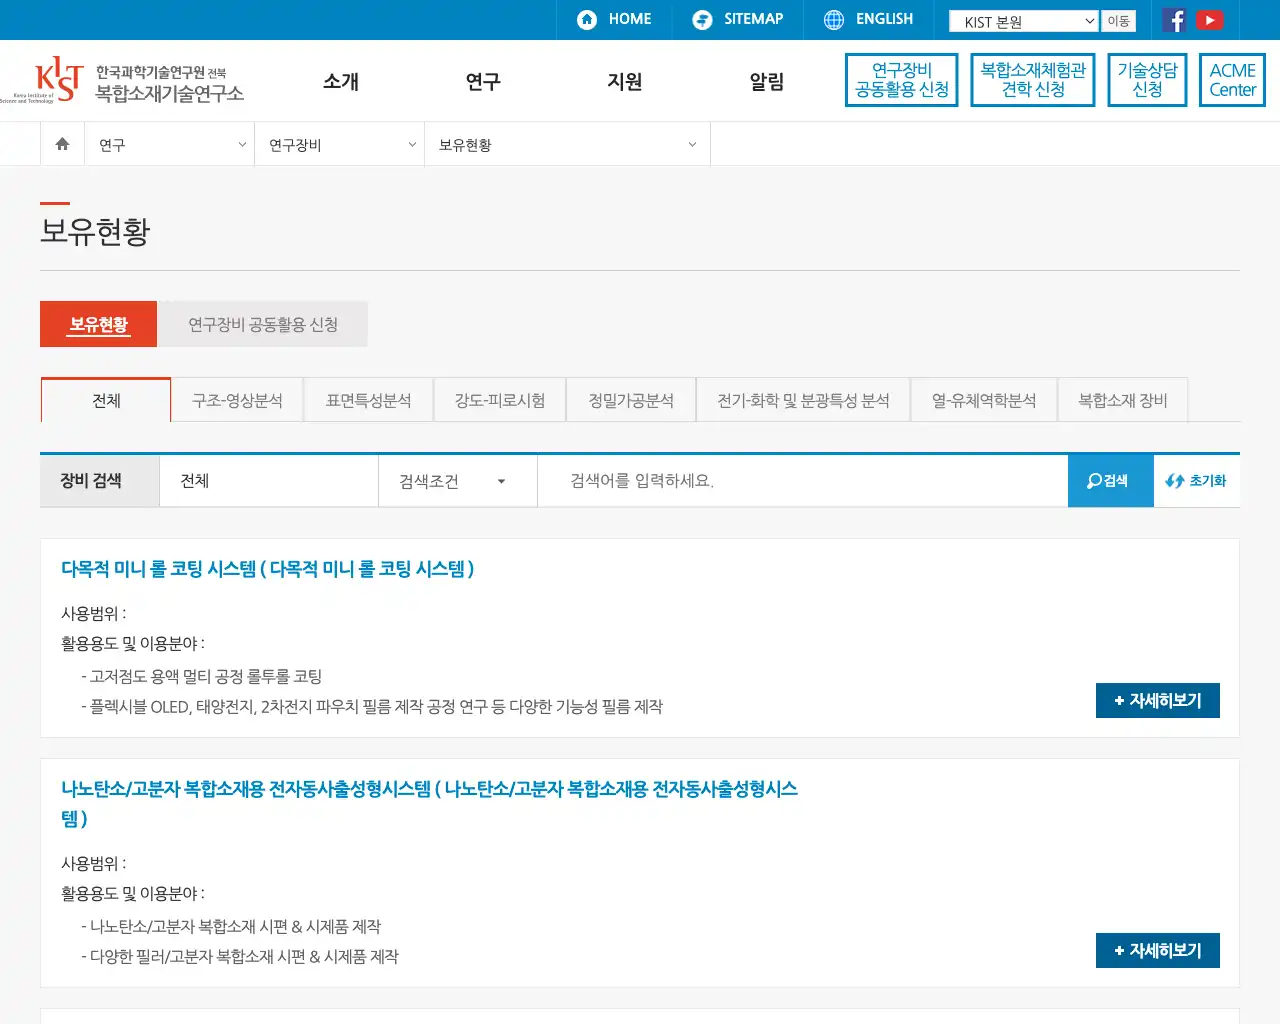Select the 전체 category tab
Viewport: 1280px width, 1024px height.
tap(106, 400)
